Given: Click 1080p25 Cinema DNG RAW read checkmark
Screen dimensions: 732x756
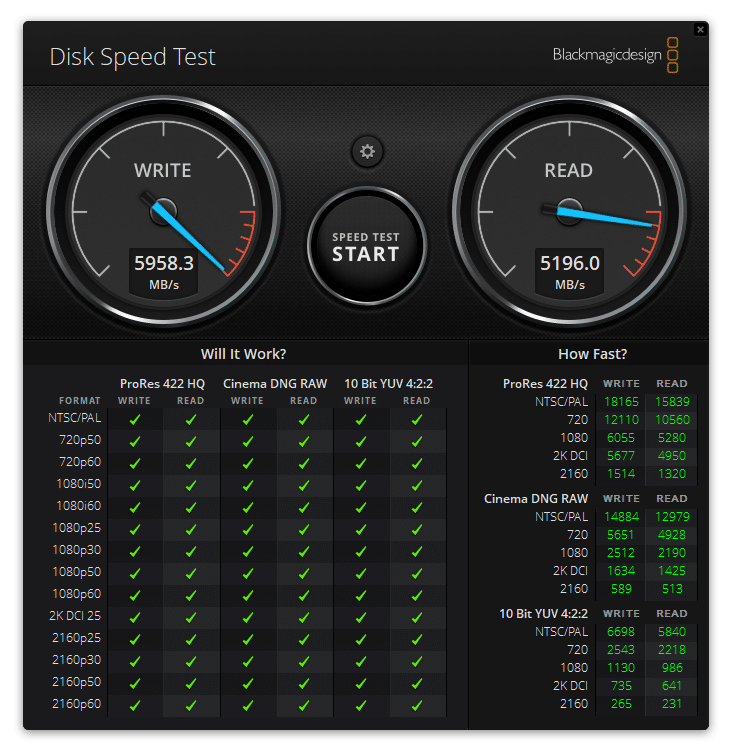Looking at the screenshot, I should tap(304, 529).
